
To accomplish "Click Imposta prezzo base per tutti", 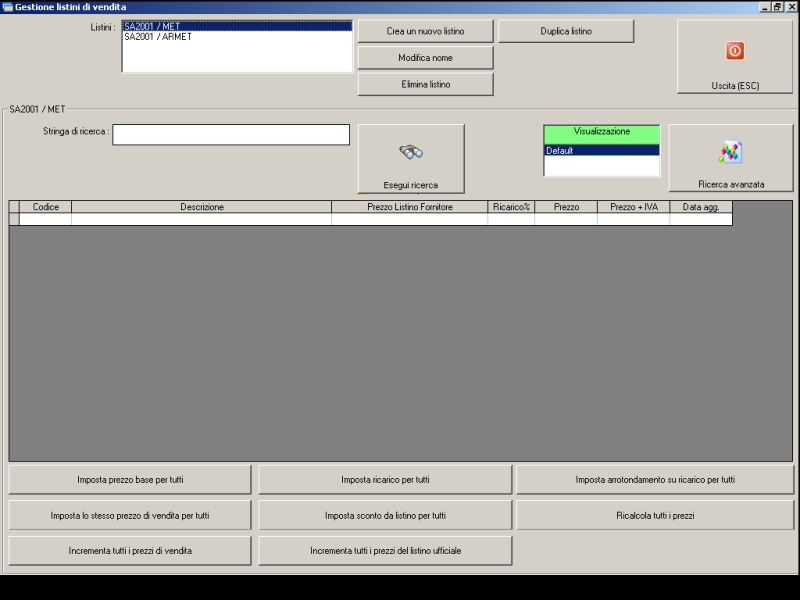I will [x=130, y=480].
